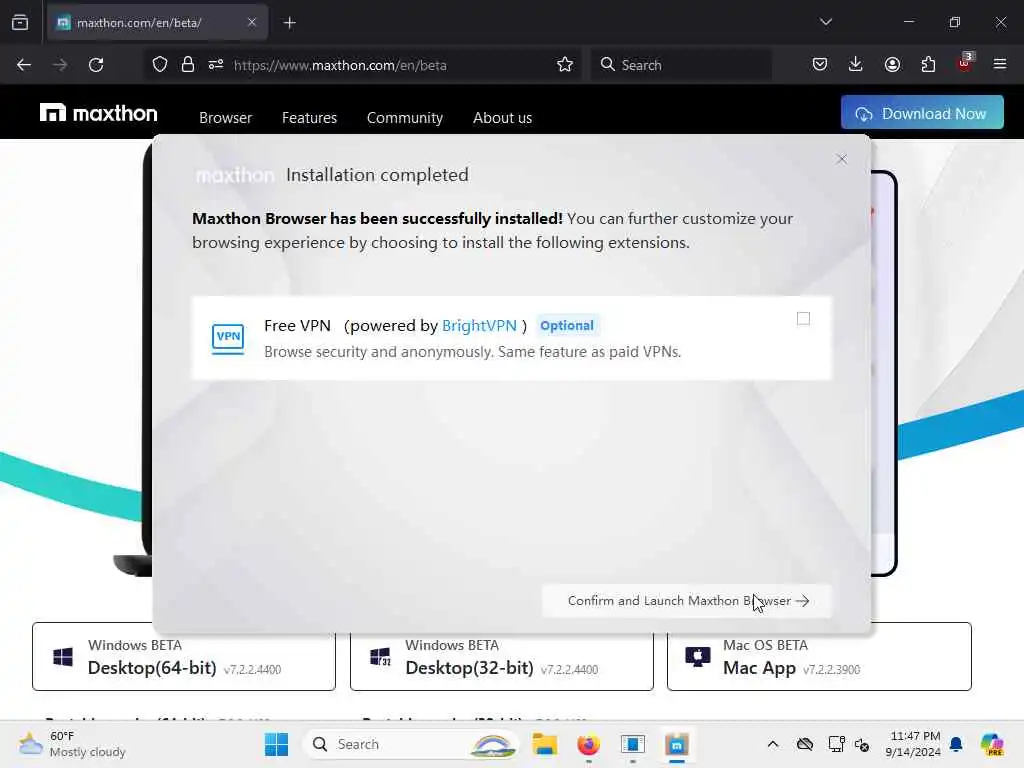Open the Browser menu on the site

pyautogui.click(x=225, y=118)
